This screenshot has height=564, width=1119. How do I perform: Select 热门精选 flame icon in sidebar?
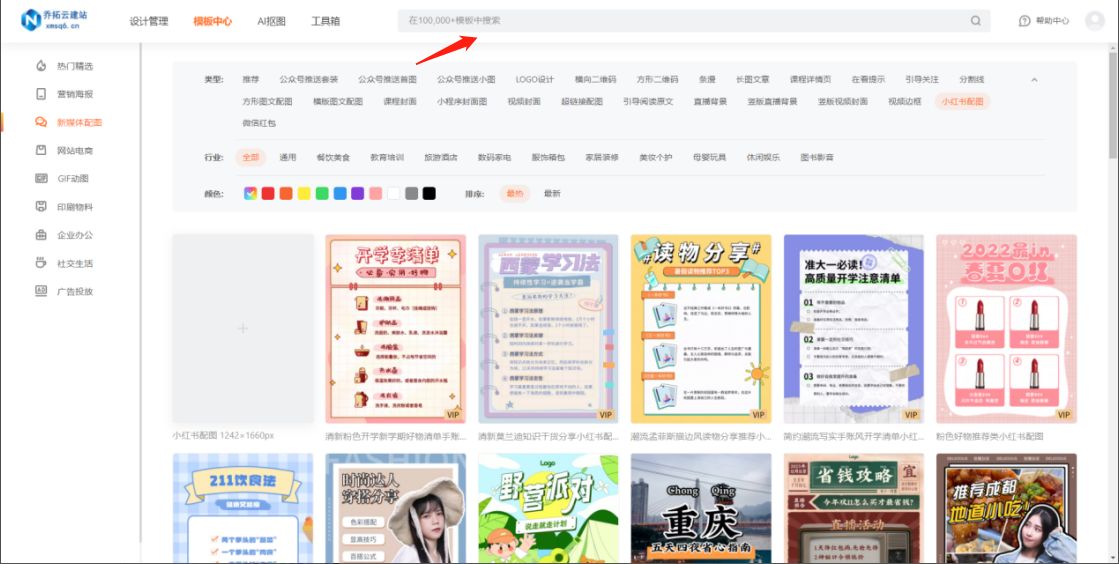click(x=41, y=66)
